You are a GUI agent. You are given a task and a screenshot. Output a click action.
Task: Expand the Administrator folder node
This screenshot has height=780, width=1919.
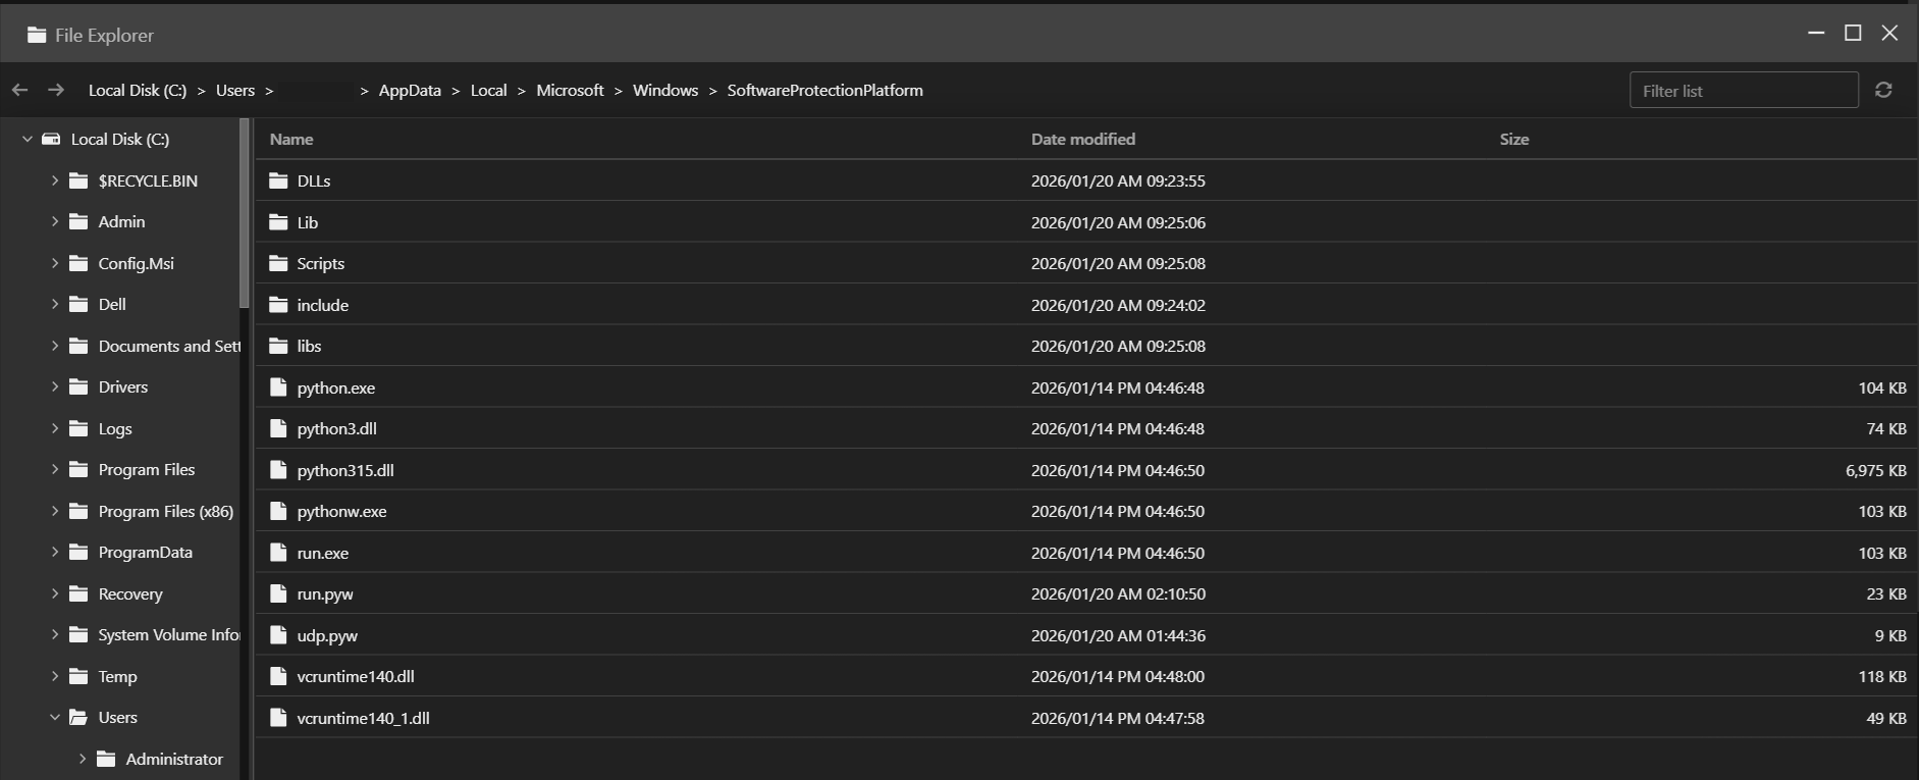(82, 759)
